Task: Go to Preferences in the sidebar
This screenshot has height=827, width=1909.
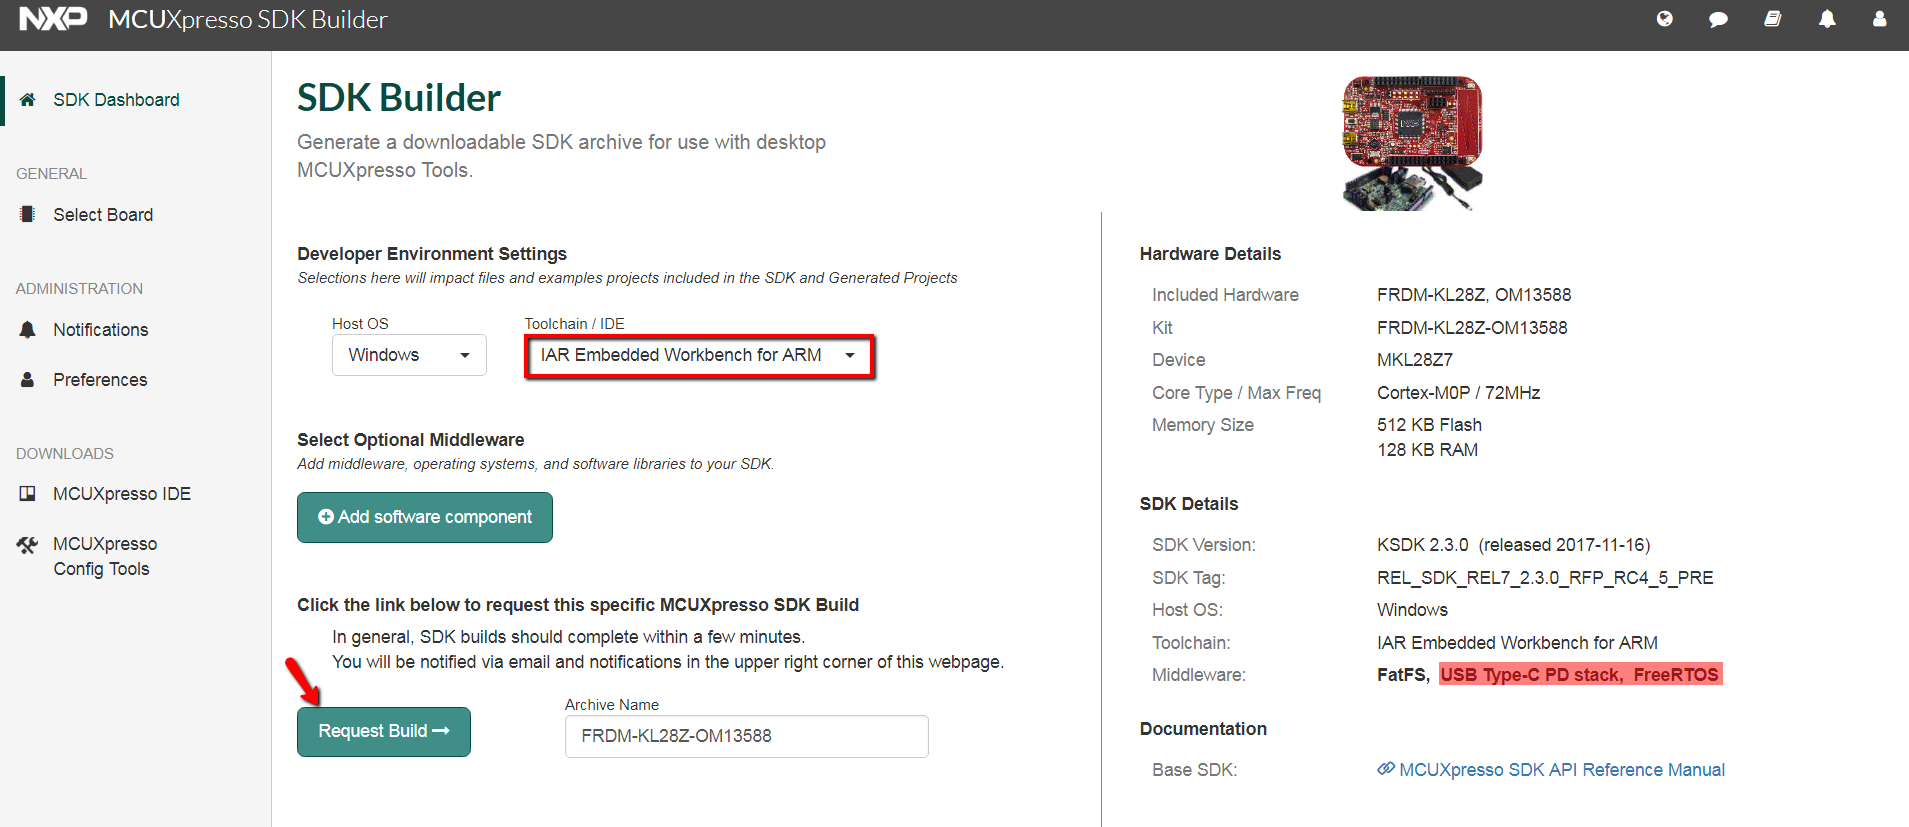Action: point(100,380)
